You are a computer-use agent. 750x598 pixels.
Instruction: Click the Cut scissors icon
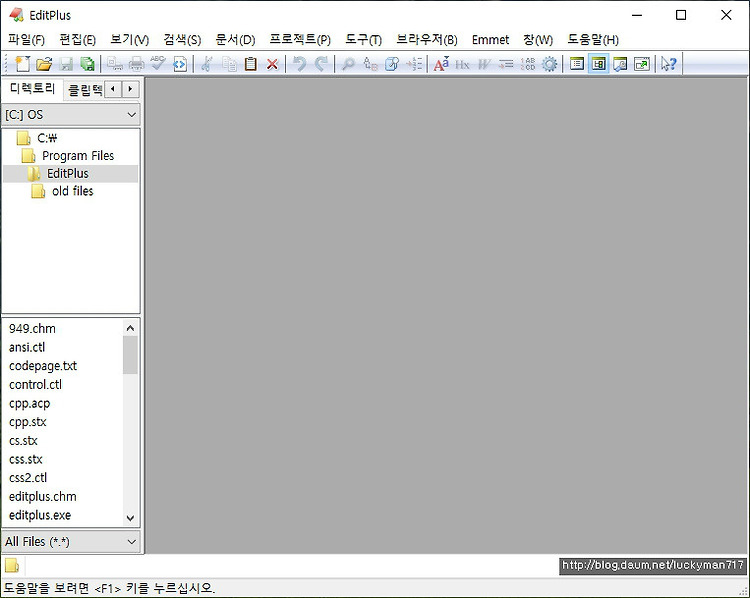tap(207, 64)
